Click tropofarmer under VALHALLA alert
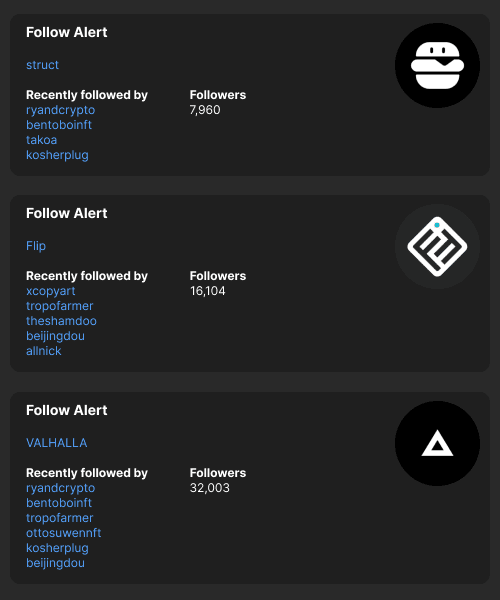 tap(60, 518)
